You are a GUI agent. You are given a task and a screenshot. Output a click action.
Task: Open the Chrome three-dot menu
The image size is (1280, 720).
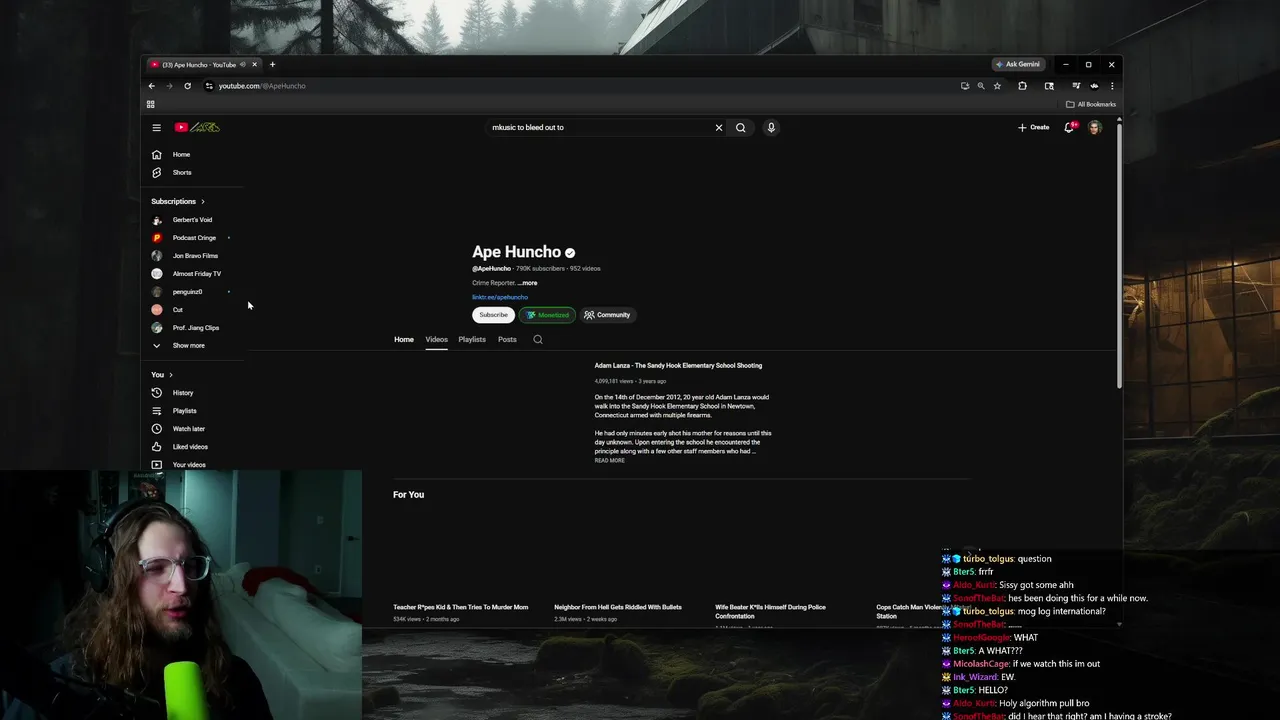pos(1112,86)
